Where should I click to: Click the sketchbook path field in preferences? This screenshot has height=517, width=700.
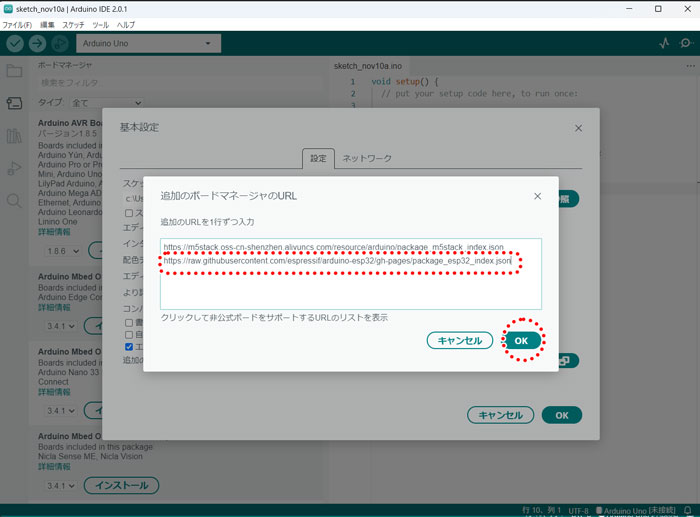click(x=133, y=198)
